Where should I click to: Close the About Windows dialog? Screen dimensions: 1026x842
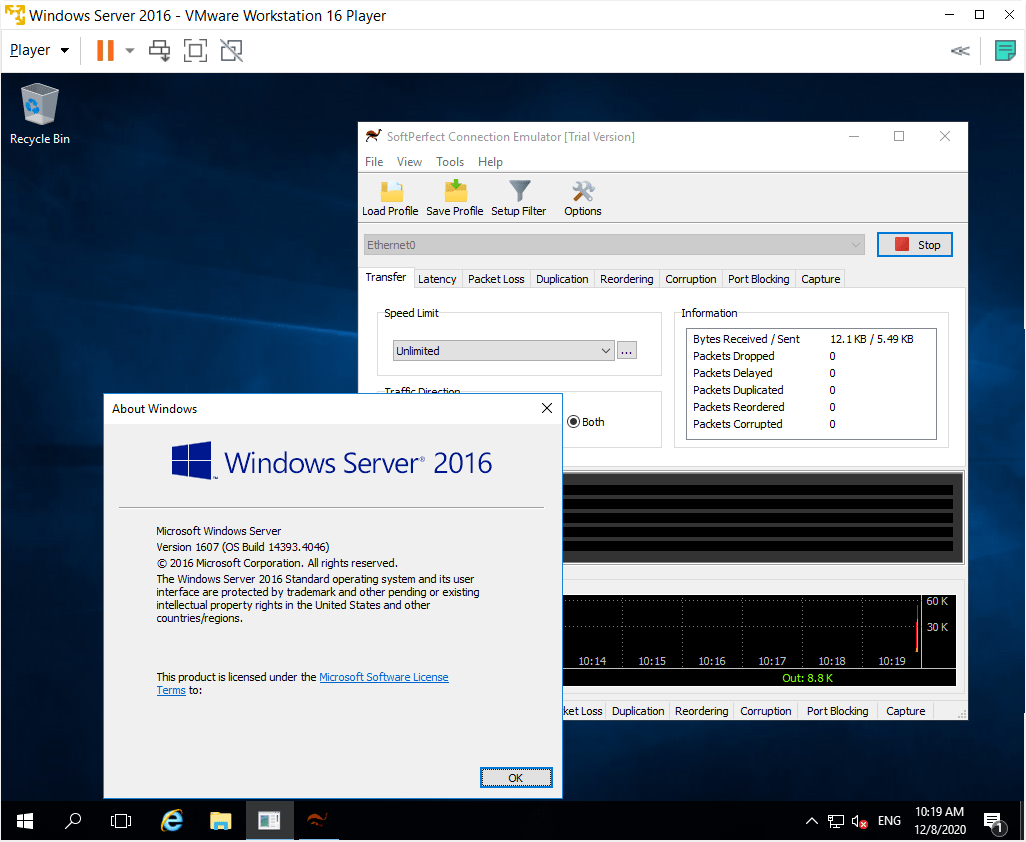point(547,409)
